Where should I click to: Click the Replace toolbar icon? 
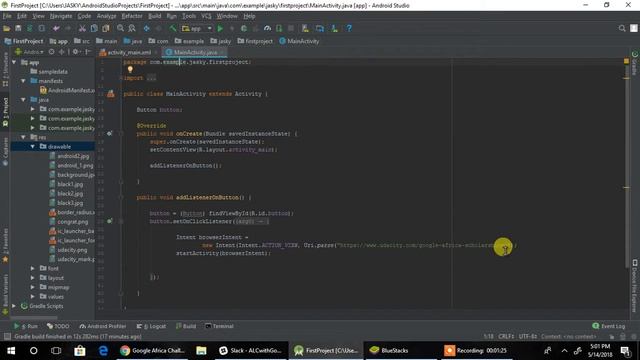click(132, 29)
